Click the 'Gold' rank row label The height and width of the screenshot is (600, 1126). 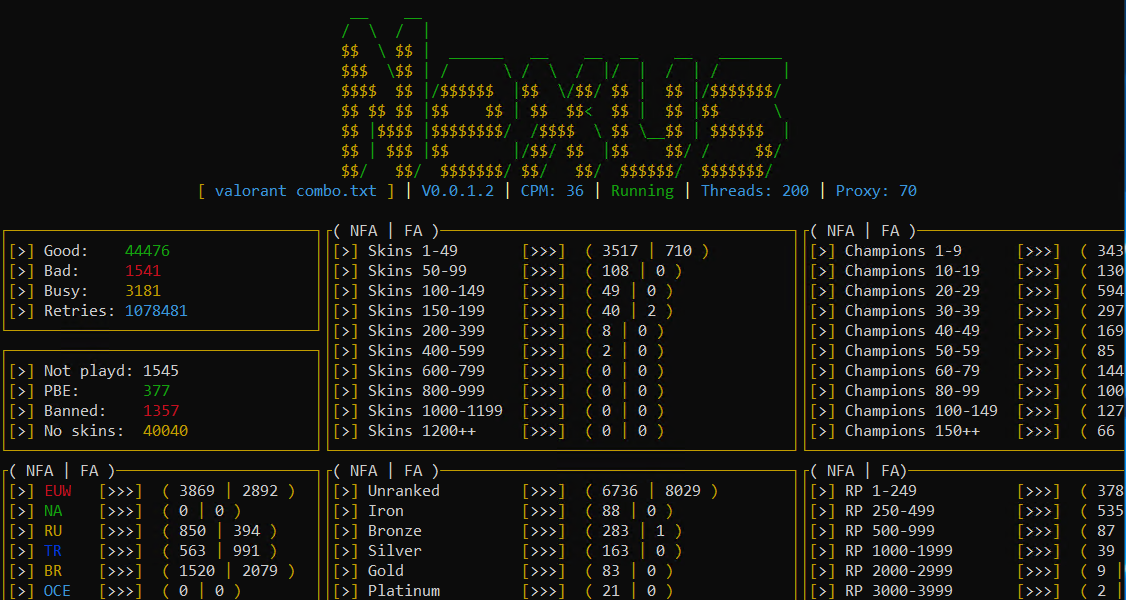click(386, 571)
